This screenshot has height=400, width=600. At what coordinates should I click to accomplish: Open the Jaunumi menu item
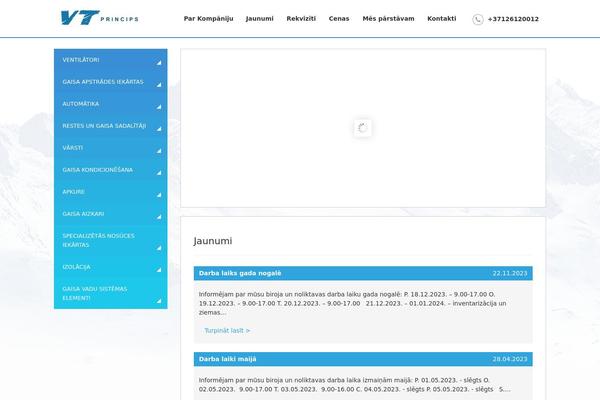tap(260, 18)
